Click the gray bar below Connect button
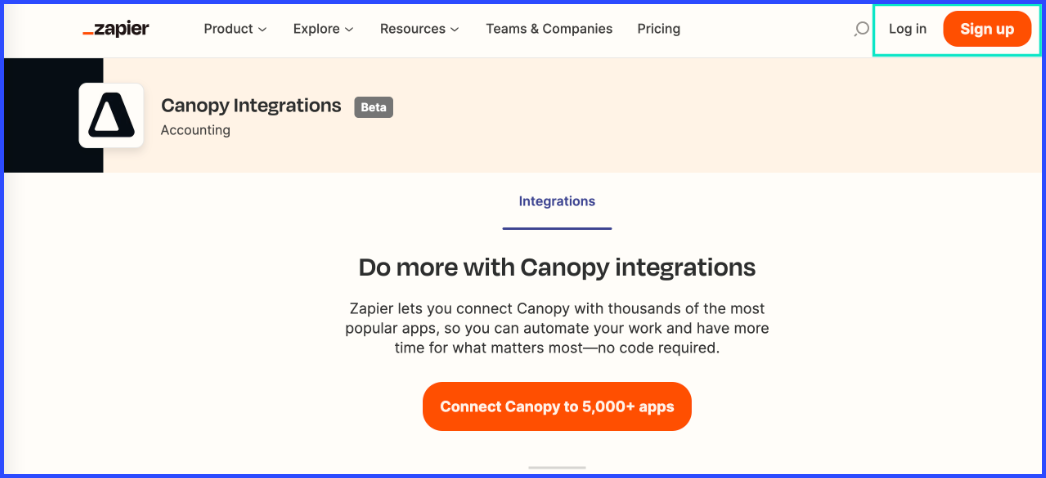Viewport: 1046px width, 478px height. click(557, 467)
